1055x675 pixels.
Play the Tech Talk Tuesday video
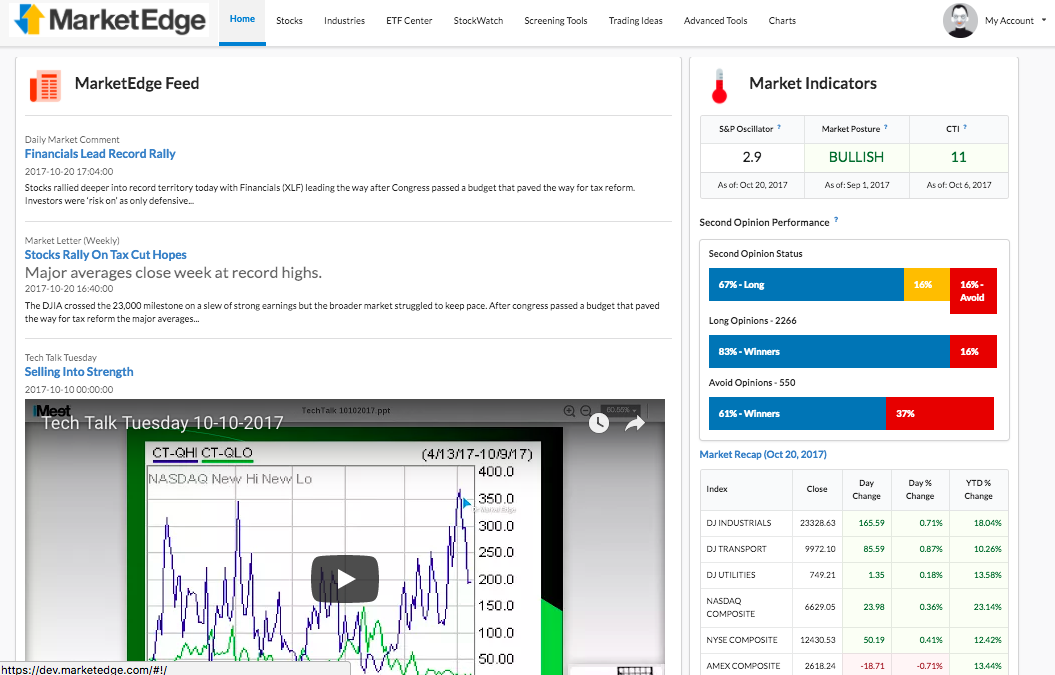[x=344, y=579]
